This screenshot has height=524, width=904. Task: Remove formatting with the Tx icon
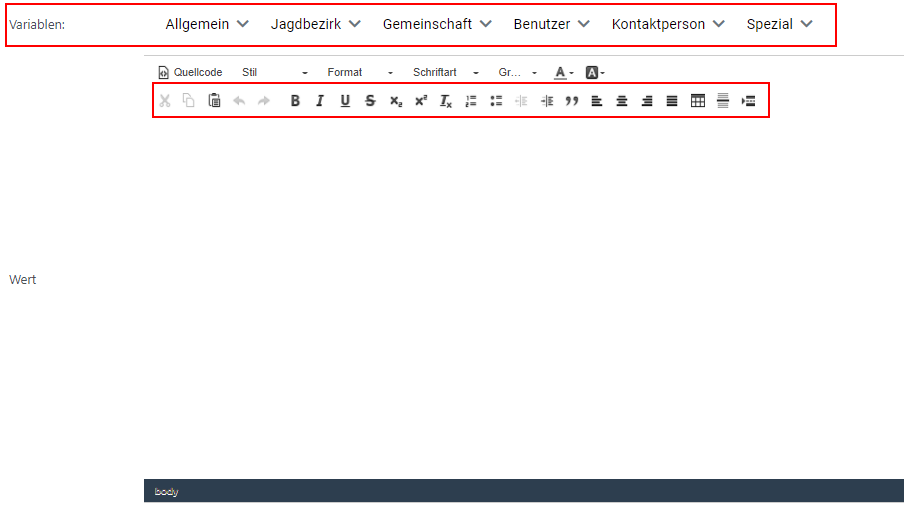(446, 101)
